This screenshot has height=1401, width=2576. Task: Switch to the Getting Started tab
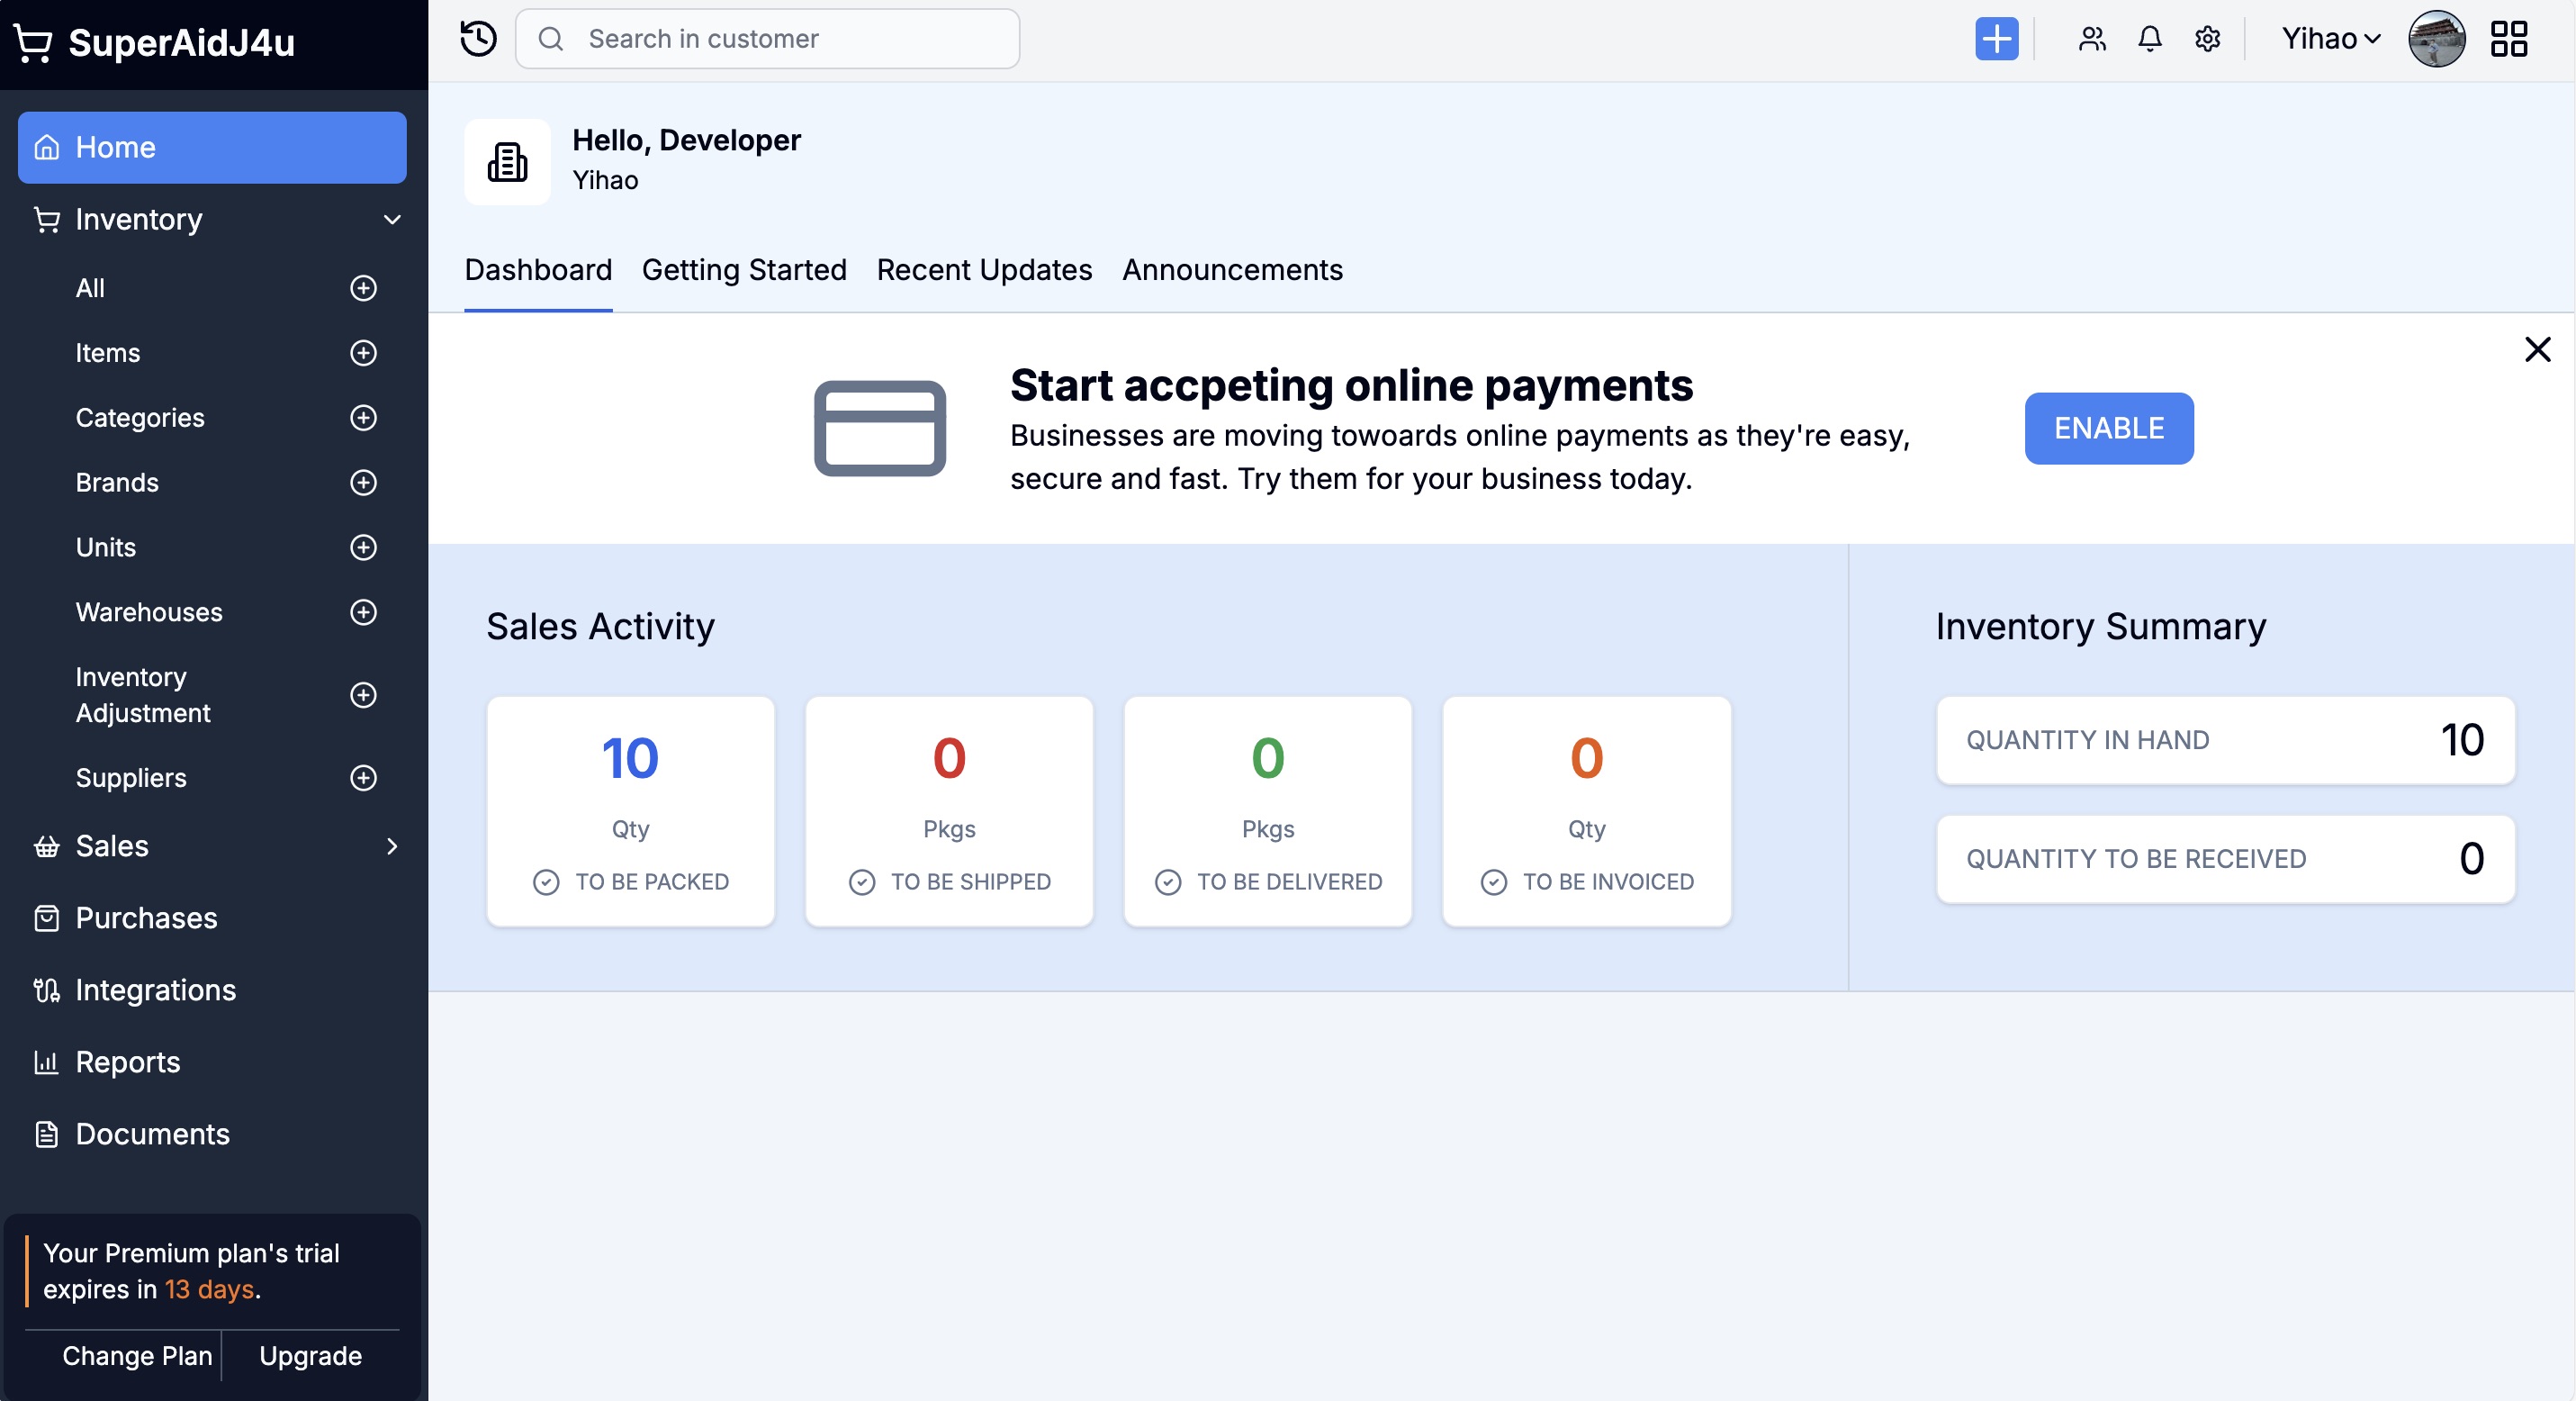(x=744, y=270)
